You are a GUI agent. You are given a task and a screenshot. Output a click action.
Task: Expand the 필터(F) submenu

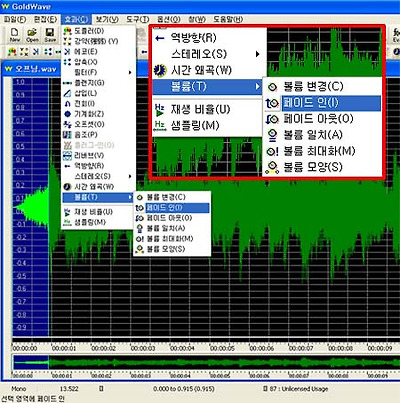tap(99, 72)
